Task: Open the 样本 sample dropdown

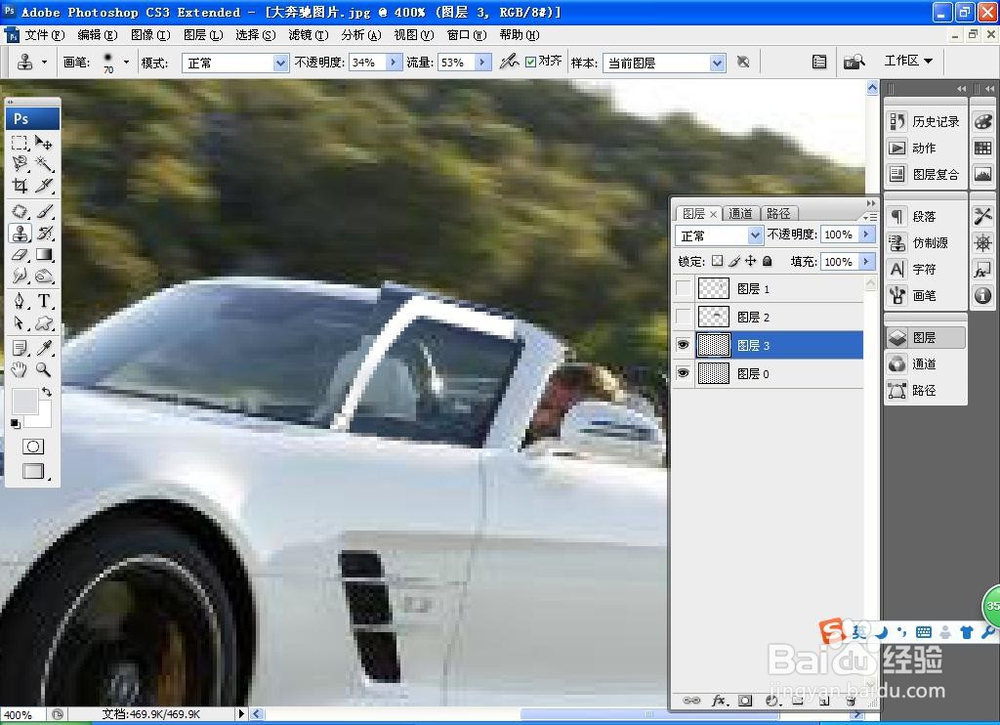Action: click(717, 62)
